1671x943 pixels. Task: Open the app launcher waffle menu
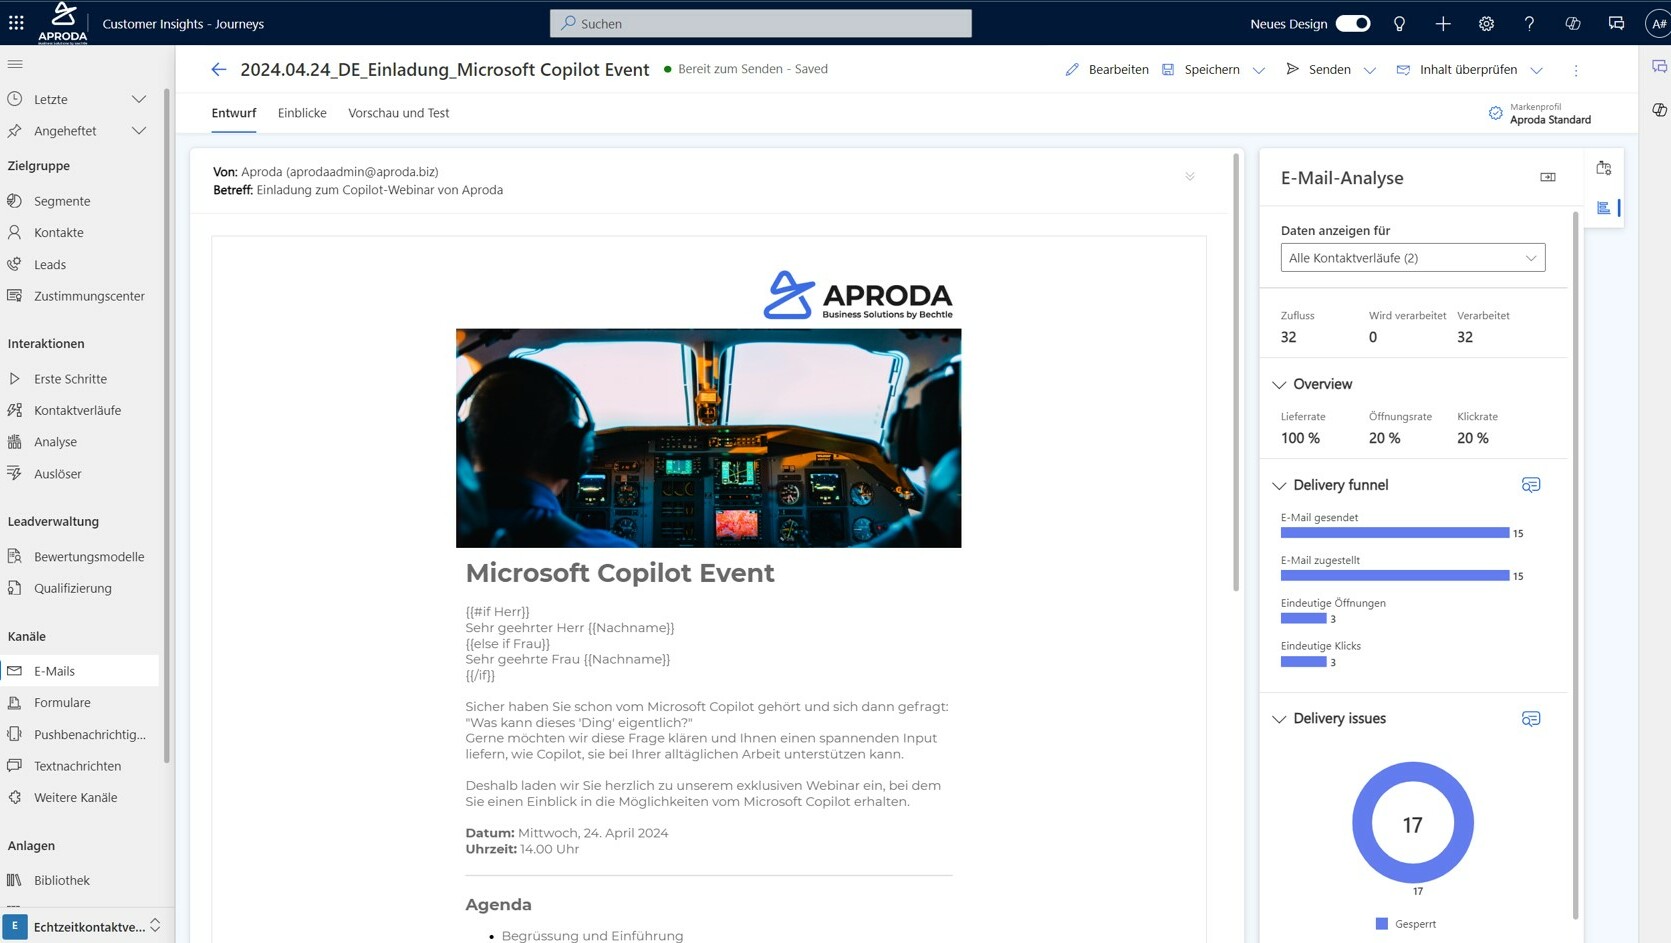click(15, 23)
